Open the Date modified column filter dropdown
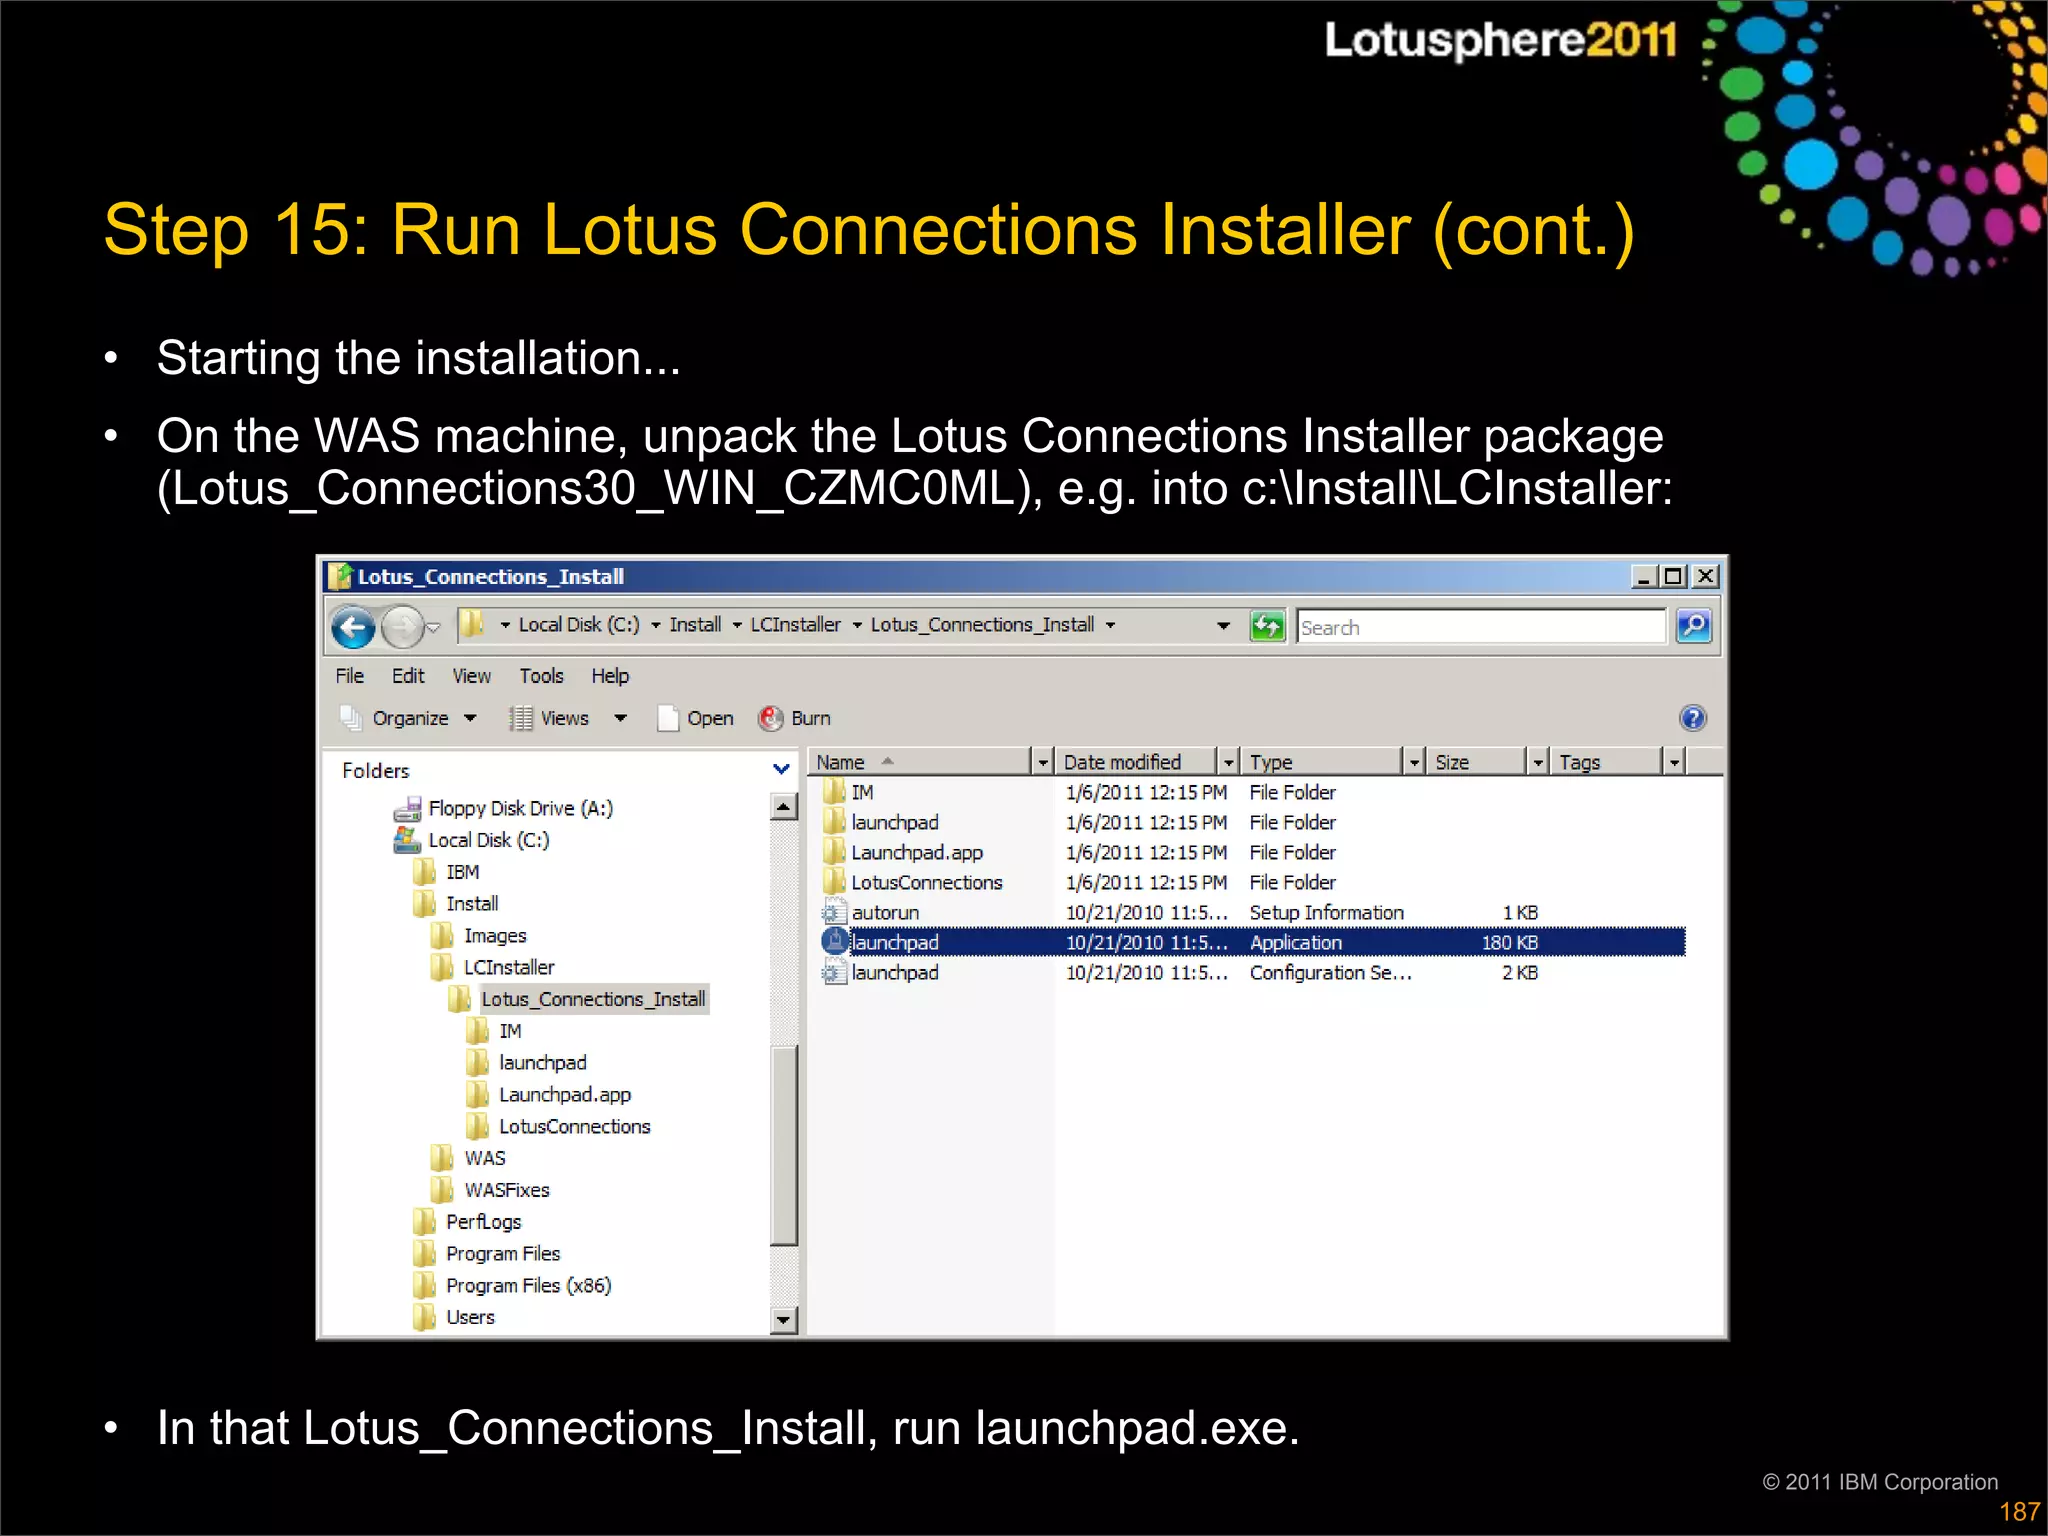2048x1536 pixels. click(1229, 762)
